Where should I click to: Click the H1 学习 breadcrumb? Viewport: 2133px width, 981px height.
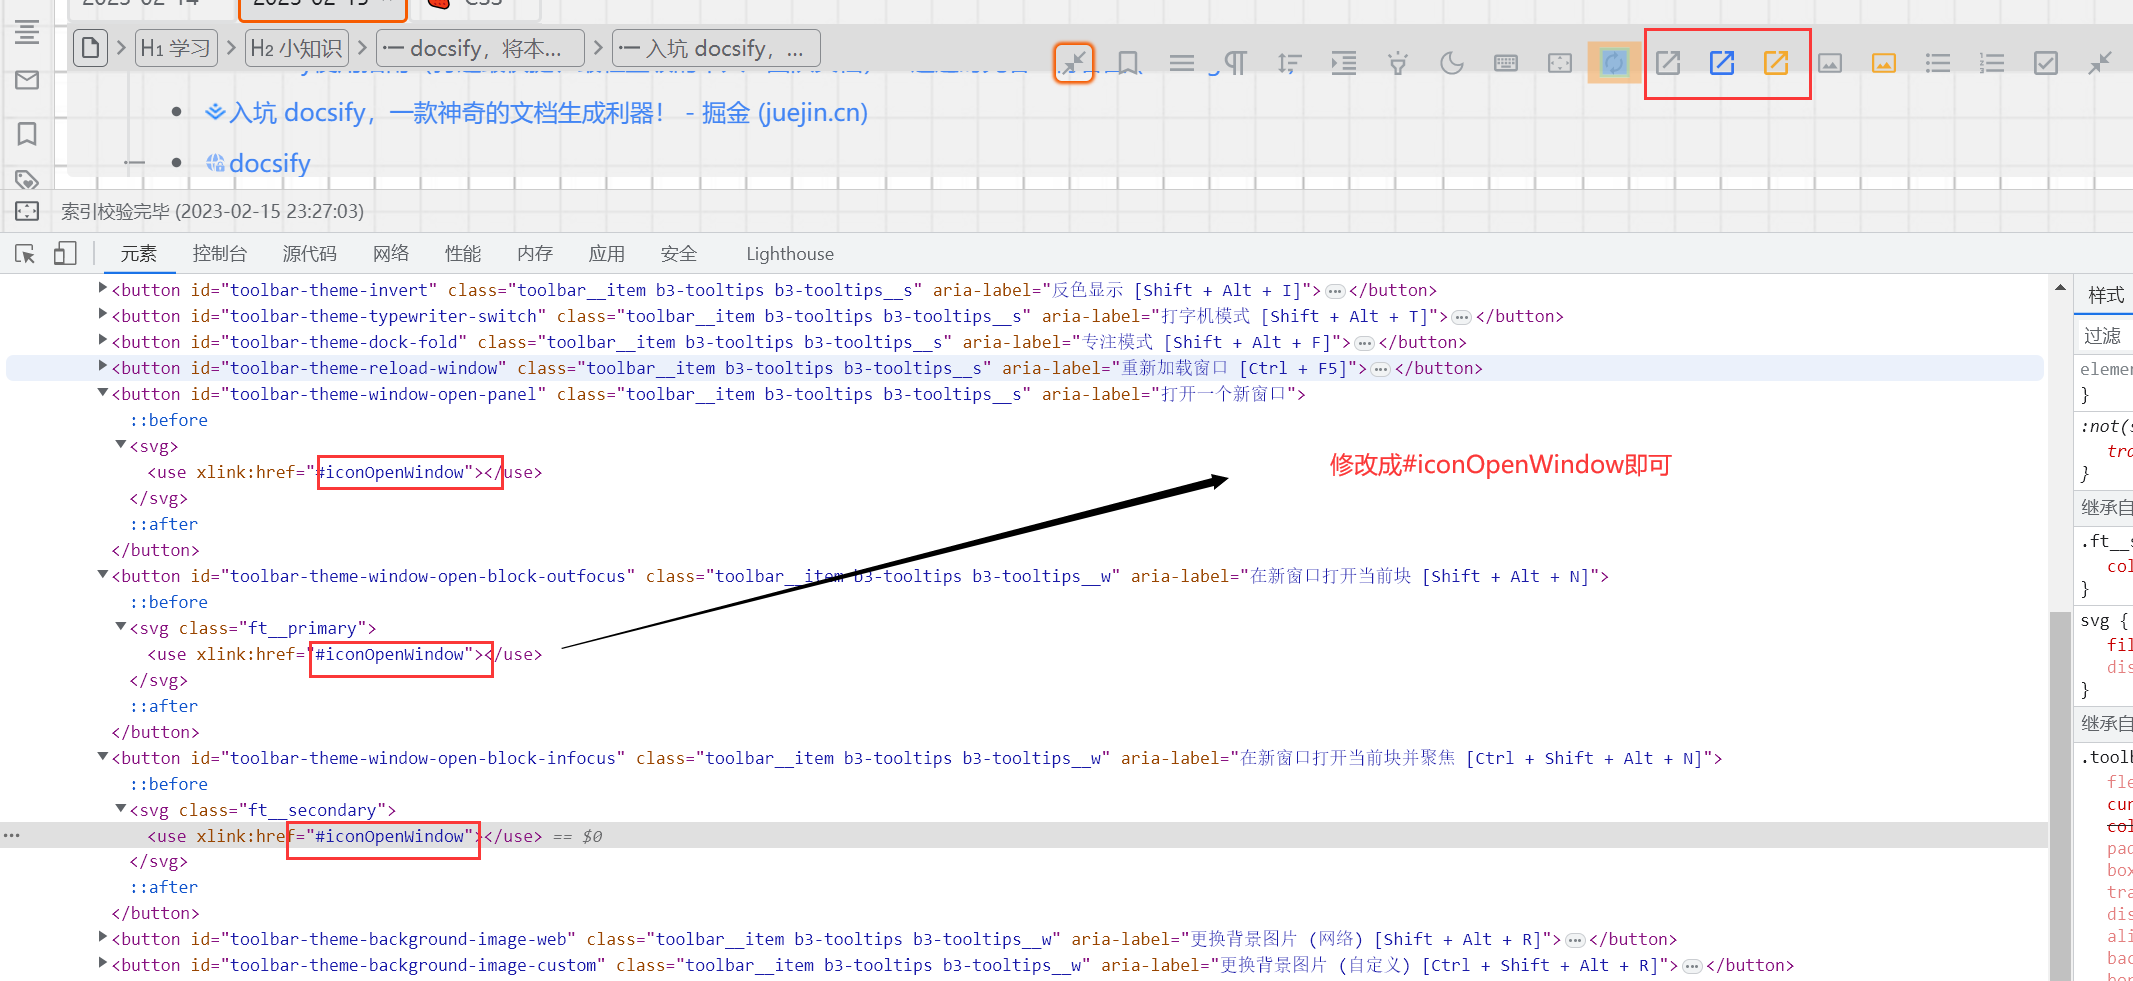(x=176, y=48)
